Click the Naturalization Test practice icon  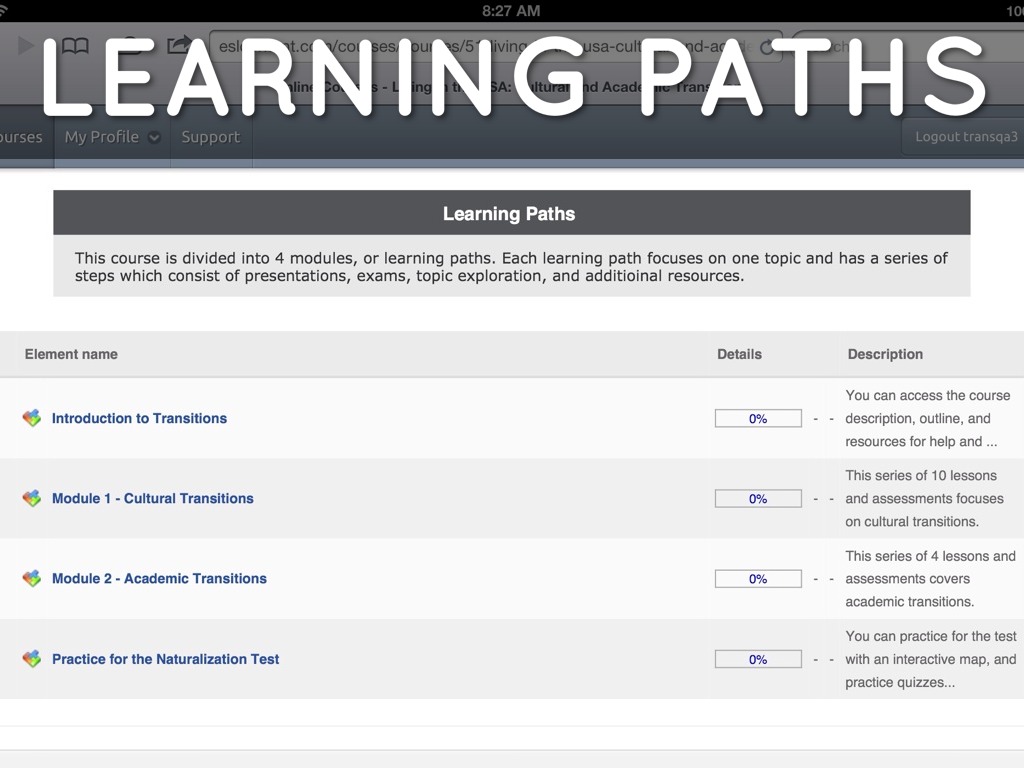click(x=32, y=659)
